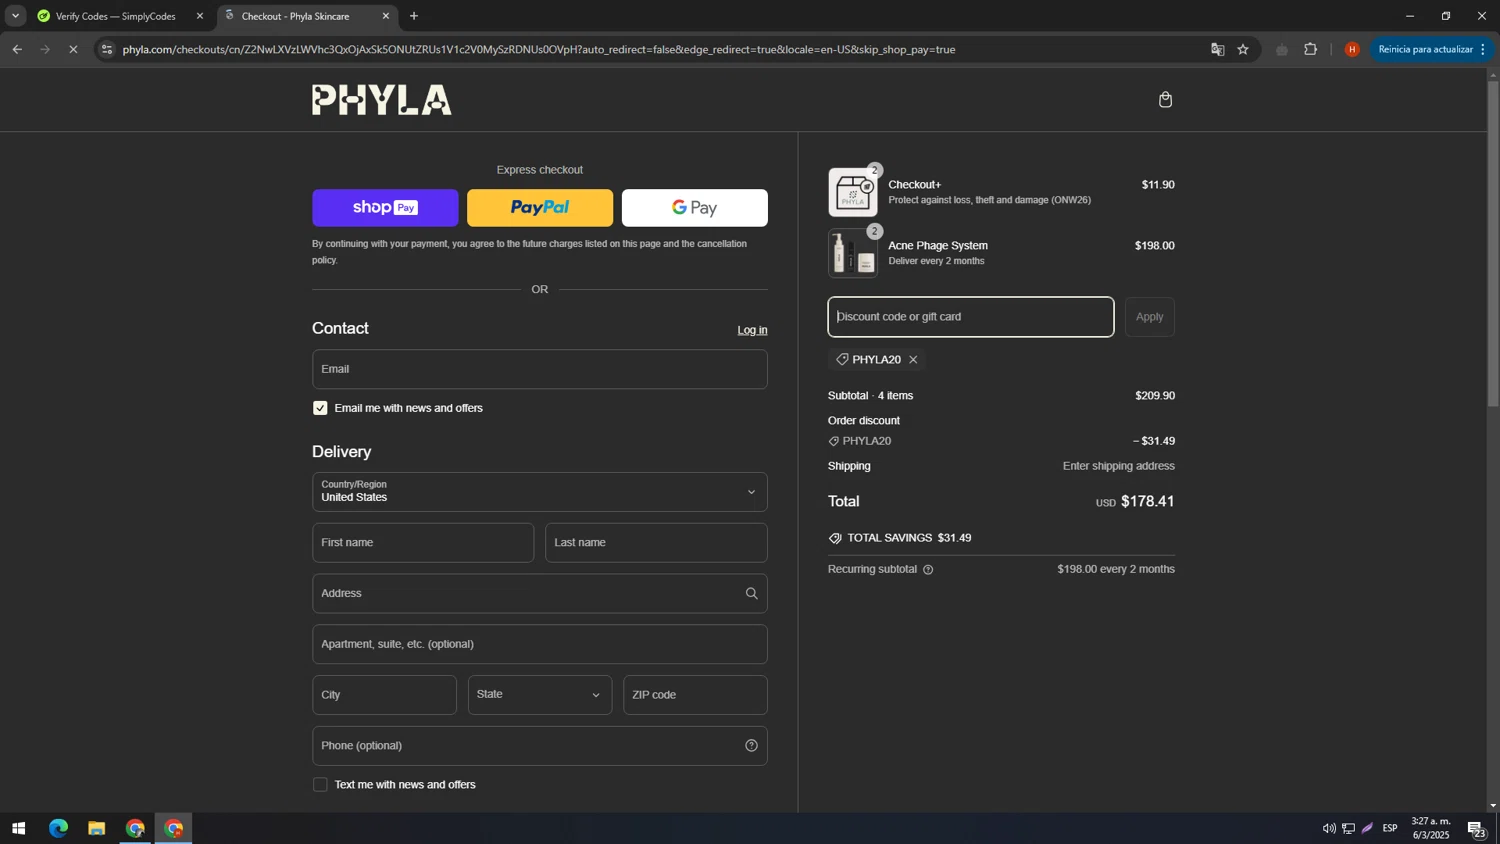Open the volume control in system tray
This screenshot has width=1500, height=844.
[x=1328, y=829]
